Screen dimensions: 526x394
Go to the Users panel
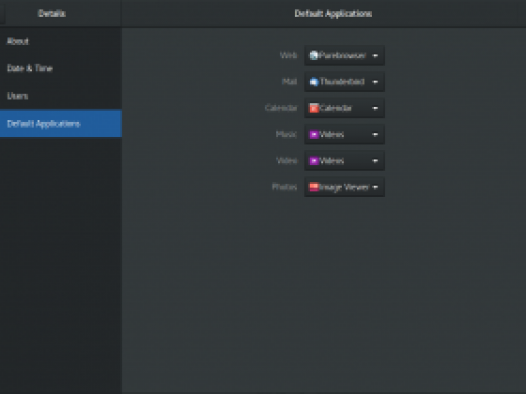pyautogui.click(x=61, y=96)
